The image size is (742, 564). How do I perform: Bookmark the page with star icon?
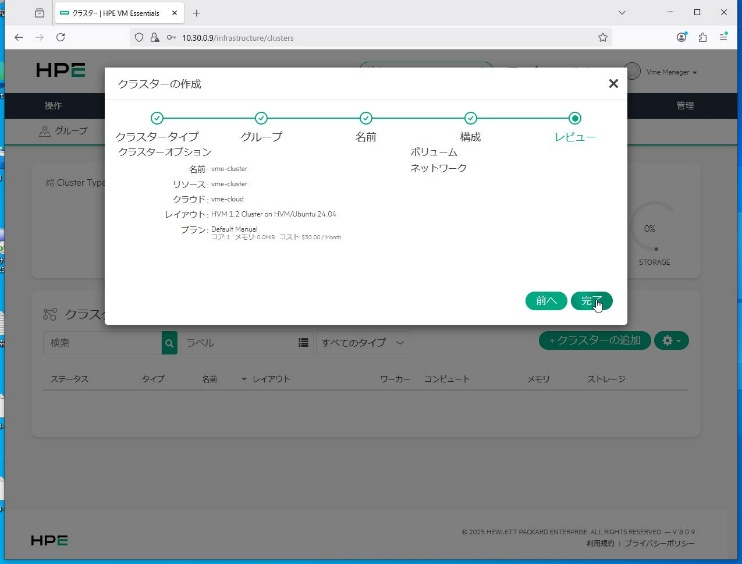click(x=603, y=37)
